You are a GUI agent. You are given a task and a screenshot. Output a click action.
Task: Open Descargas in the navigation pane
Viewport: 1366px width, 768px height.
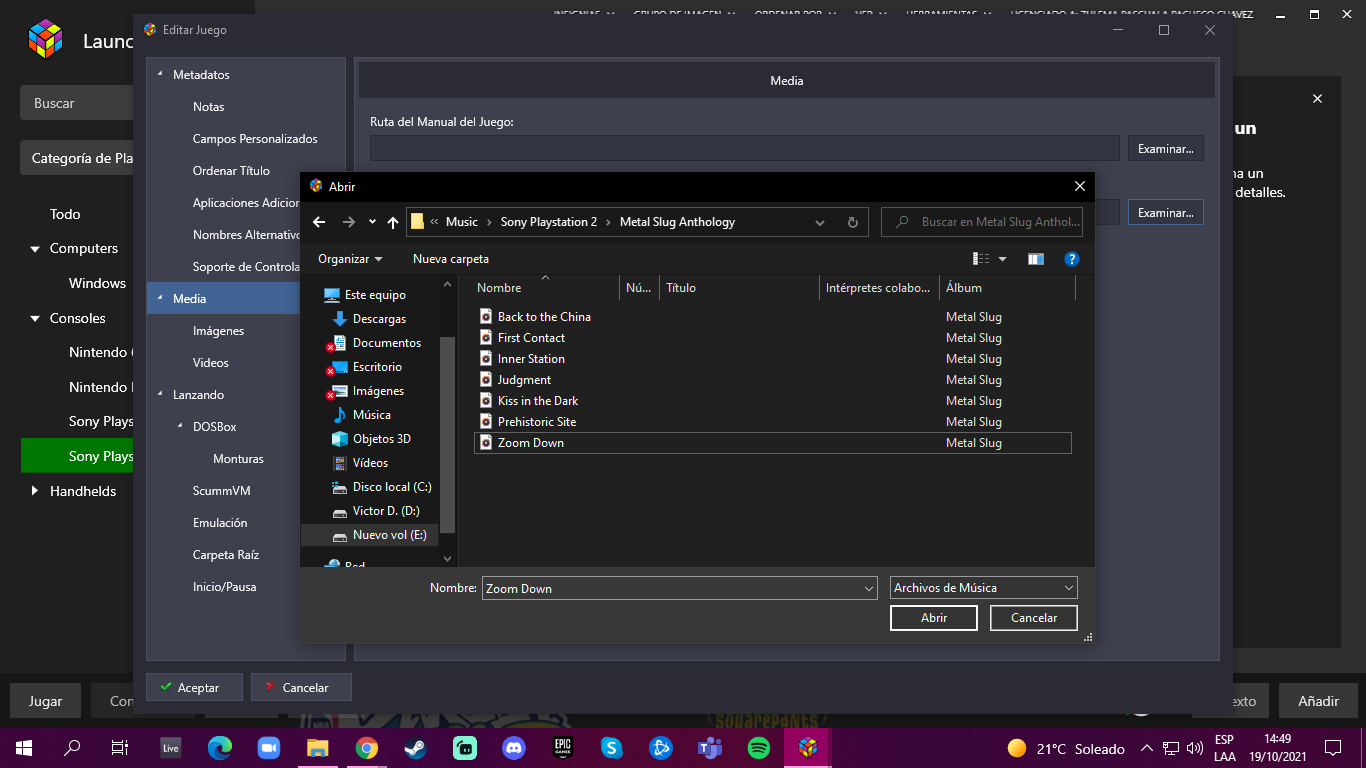[380, 319]
